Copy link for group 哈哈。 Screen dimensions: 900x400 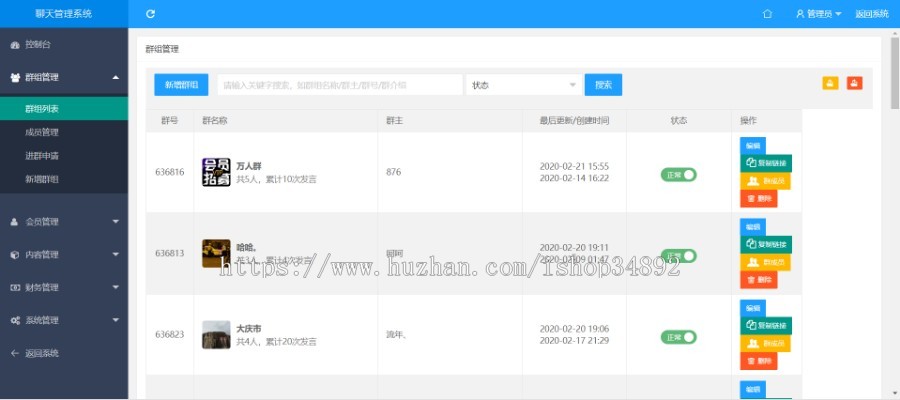click(x=766, y=244)
